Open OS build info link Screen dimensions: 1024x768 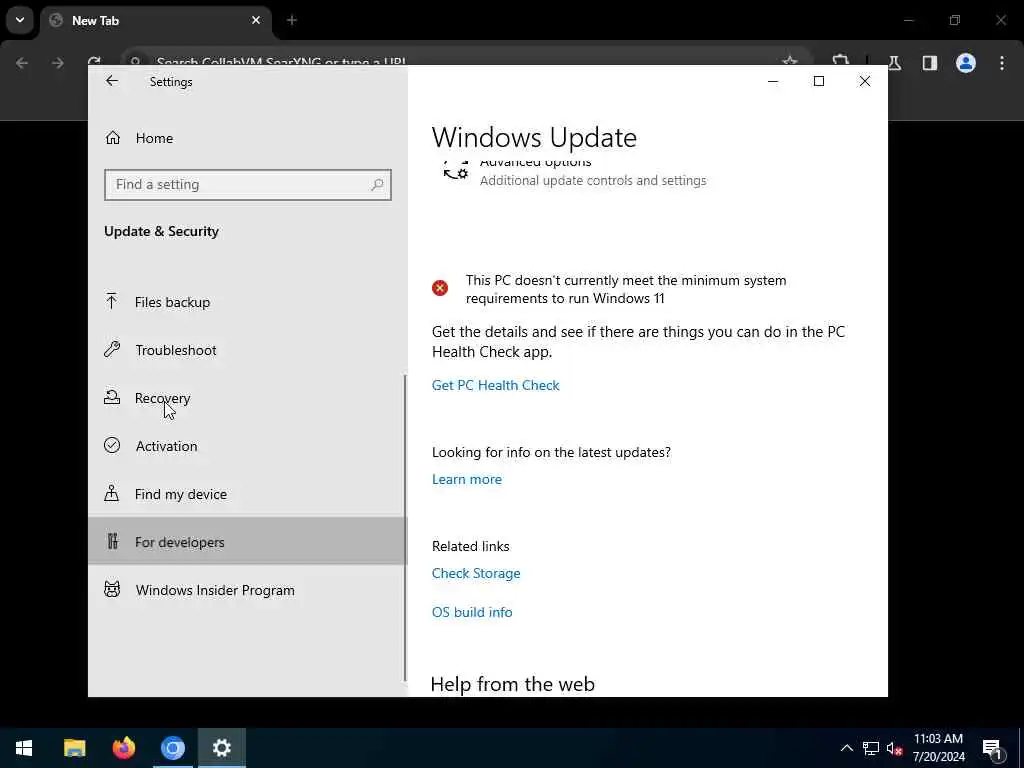click(472, 613)
